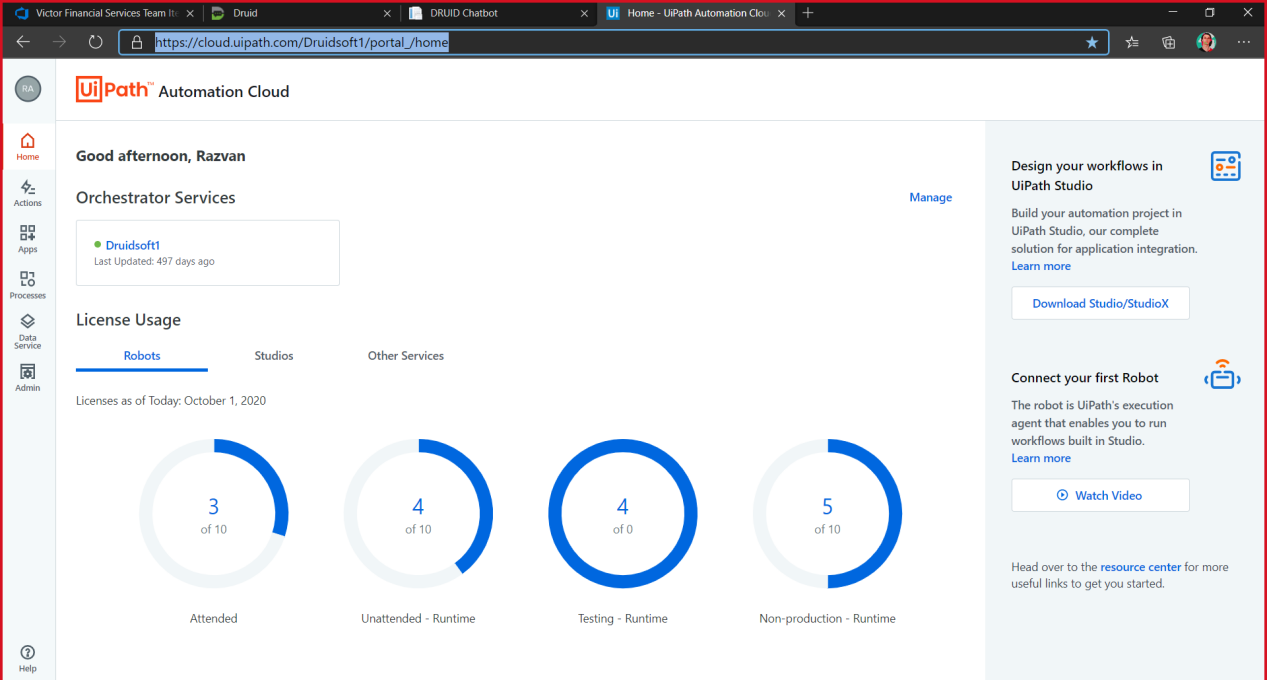Click the Unattended Runtime ring chart
Viewport: 1267px width, 680px height.
(418, 514)
